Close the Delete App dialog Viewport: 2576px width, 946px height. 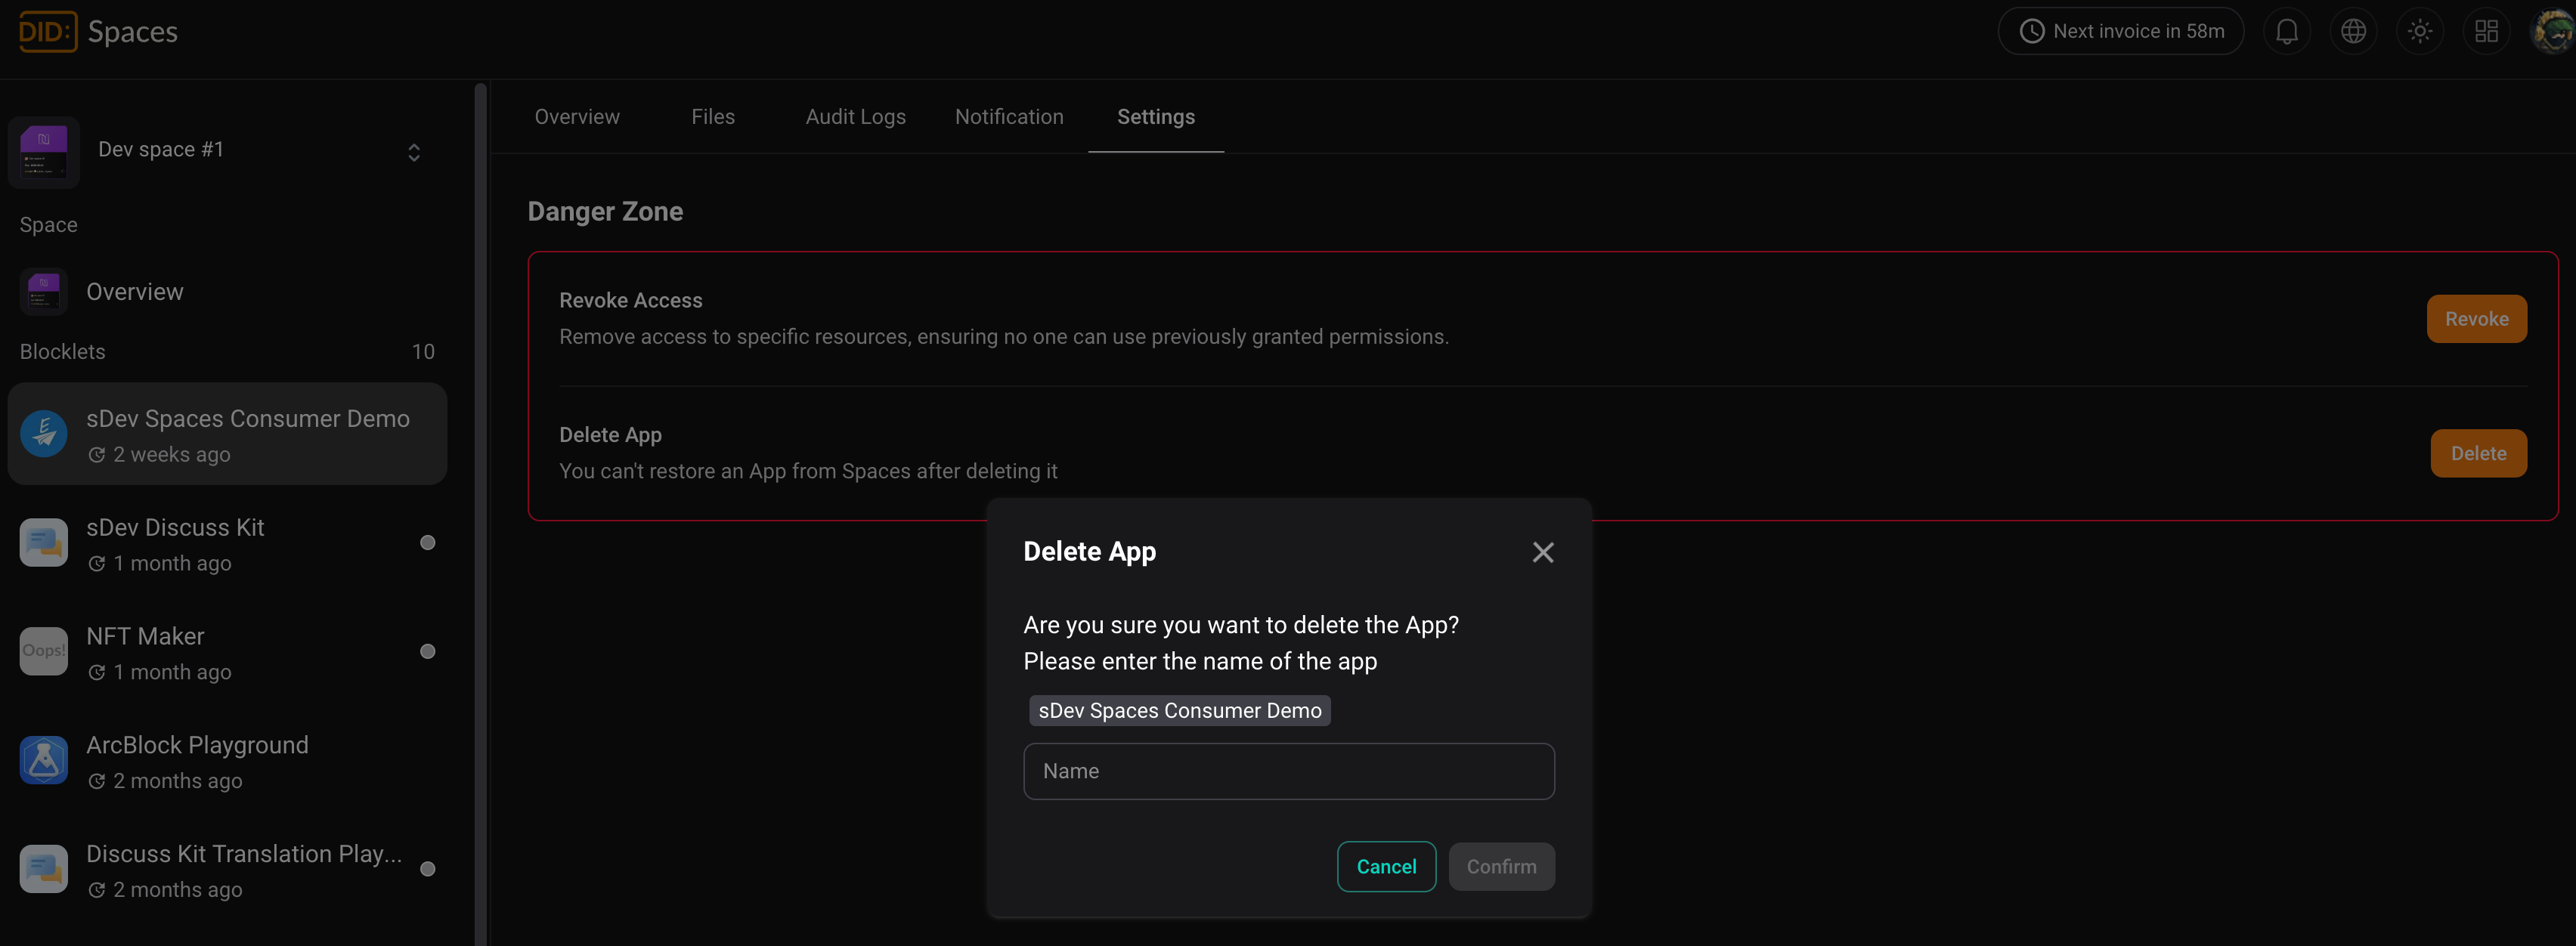[x=1542, y=553]
